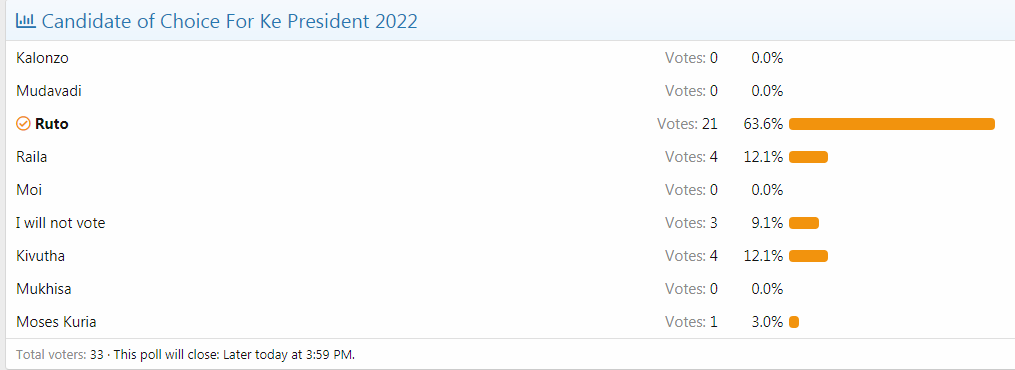Choose the I will not vote option

(x=61, y=223)
